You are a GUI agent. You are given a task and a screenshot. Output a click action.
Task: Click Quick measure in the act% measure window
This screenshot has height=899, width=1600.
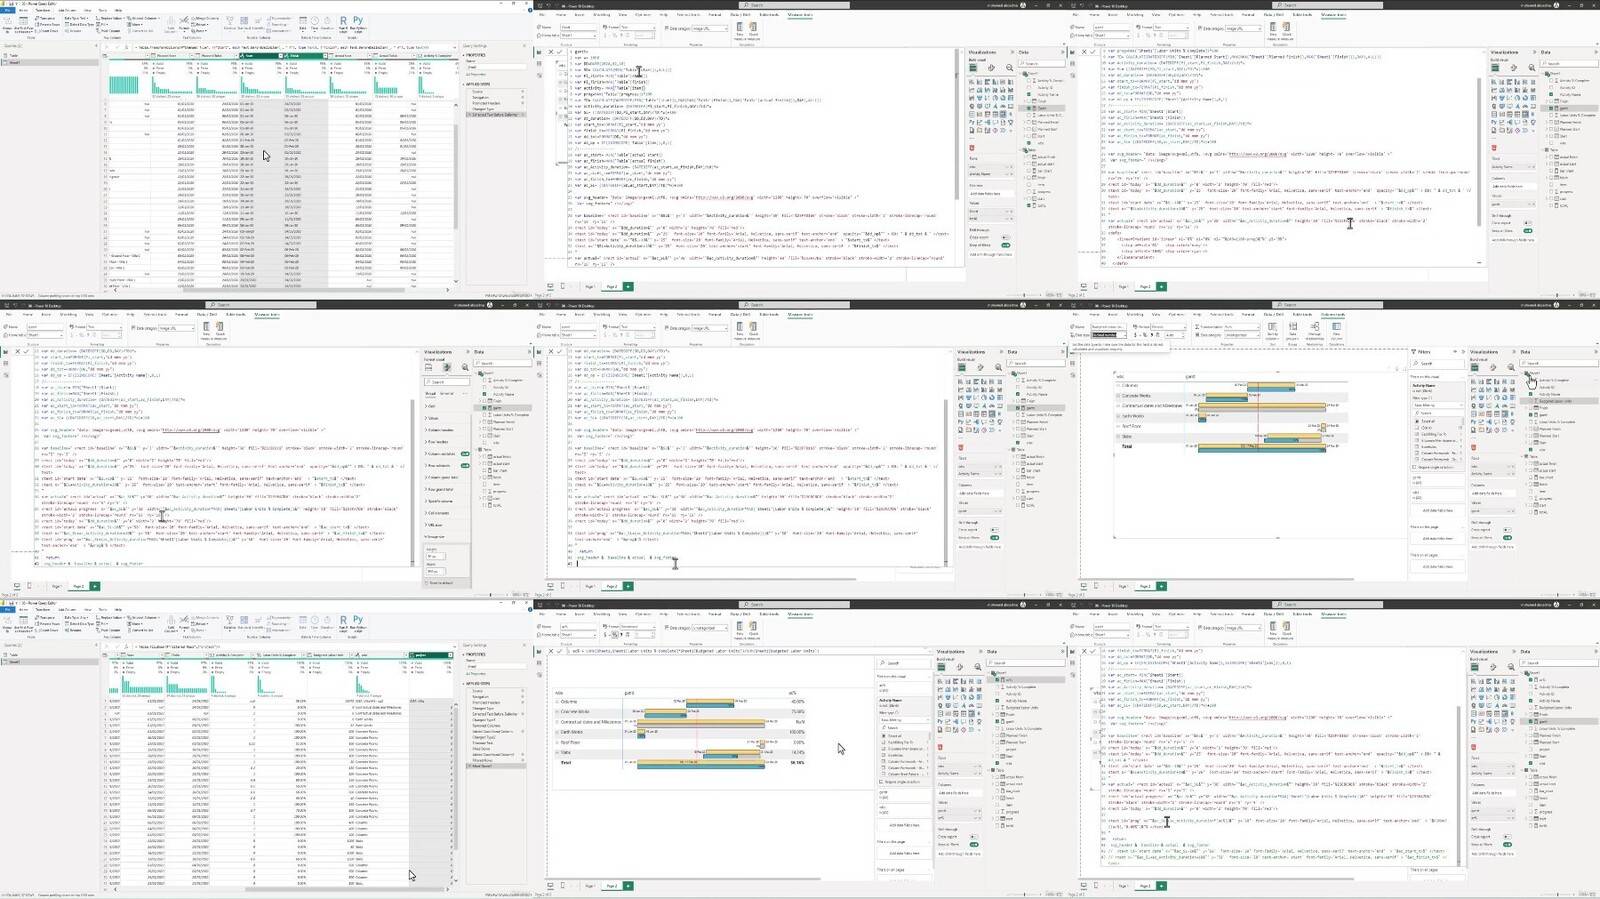pyautogui.click(x=753, y=630)
